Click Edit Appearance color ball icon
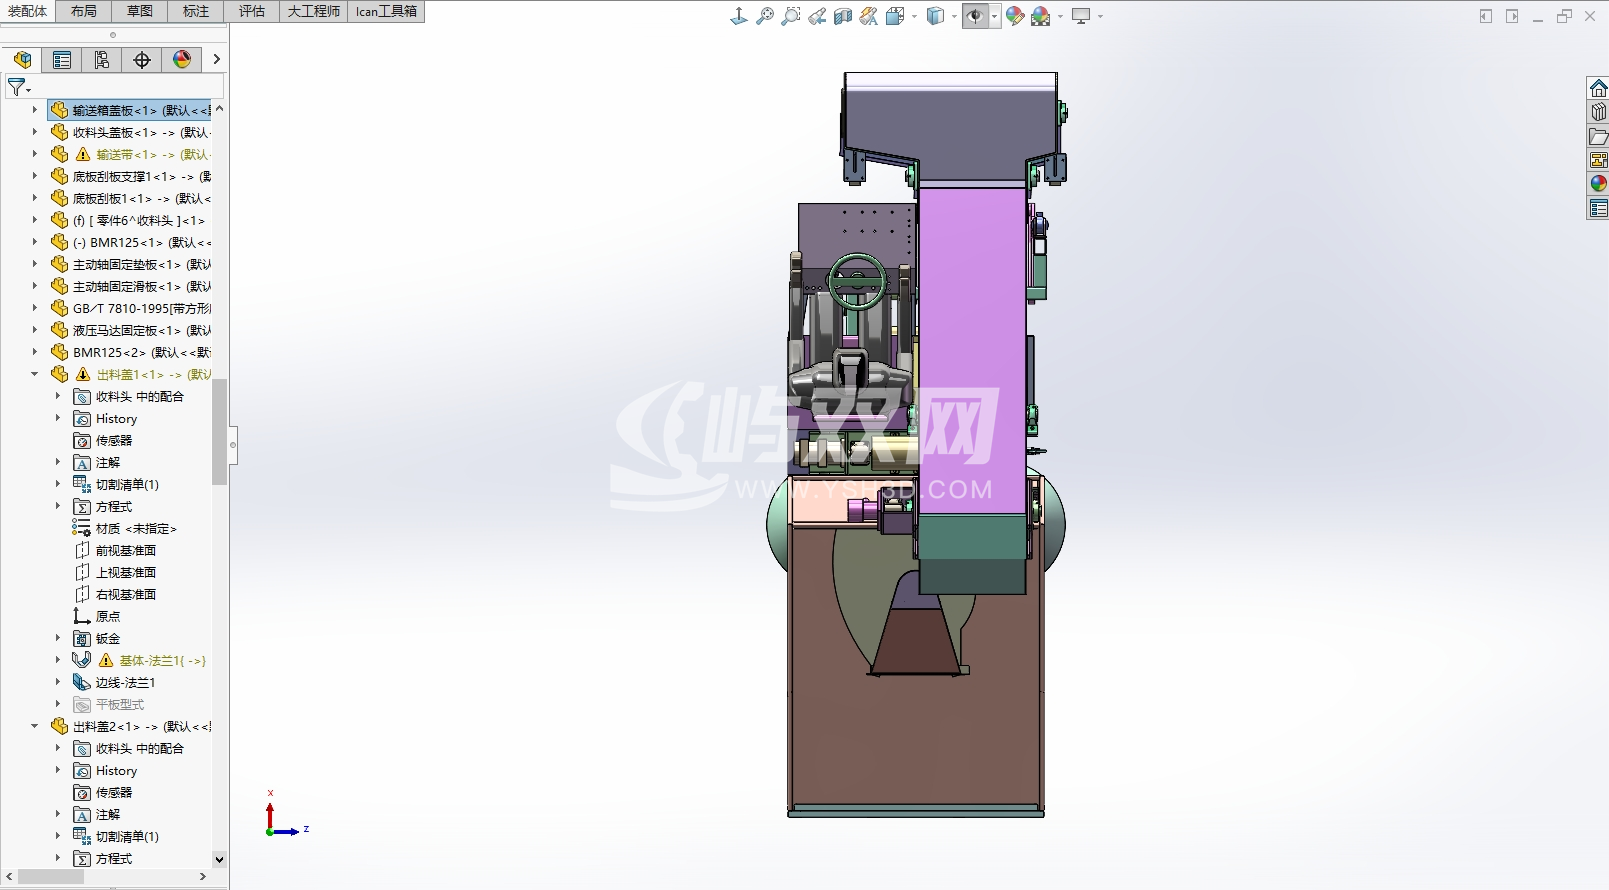Image resolution: width=1609 pixels, height=890 pixels. pyautogui.click(x=1015, y=16)
